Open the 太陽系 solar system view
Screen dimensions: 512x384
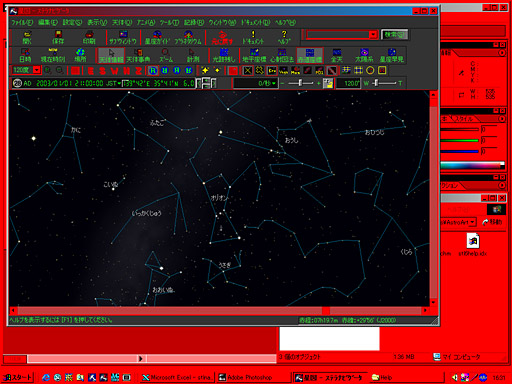coord(364,55)
